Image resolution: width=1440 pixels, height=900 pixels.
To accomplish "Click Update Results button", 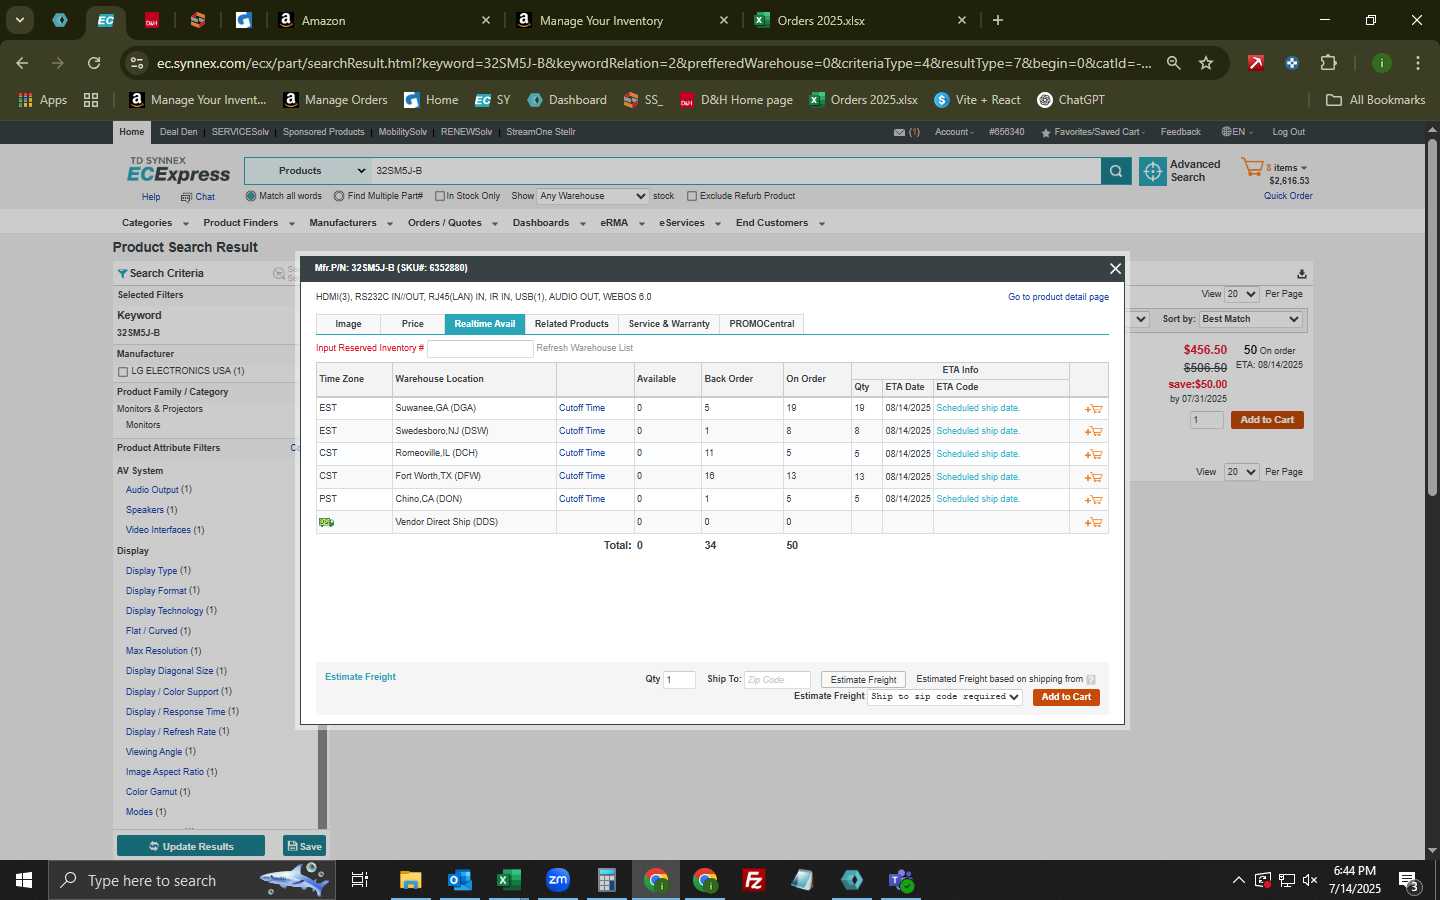I will click(191, 846).
